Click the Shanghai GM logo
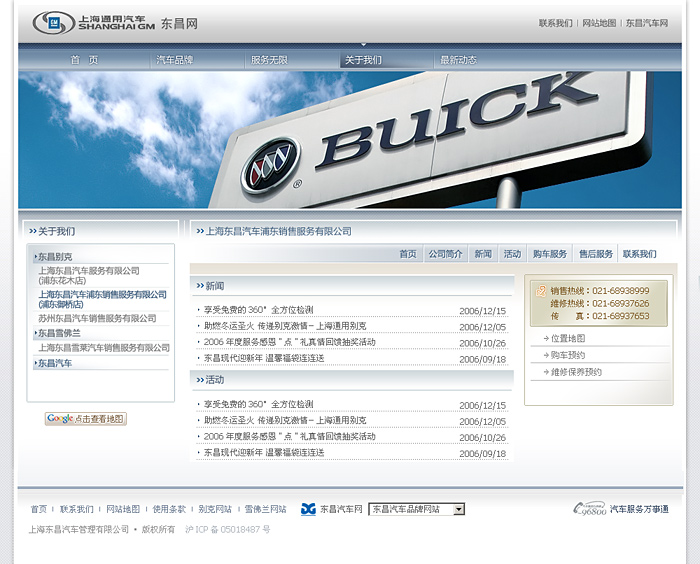Image resolution: width=700 pixels, height=564 pixels. 94,23
